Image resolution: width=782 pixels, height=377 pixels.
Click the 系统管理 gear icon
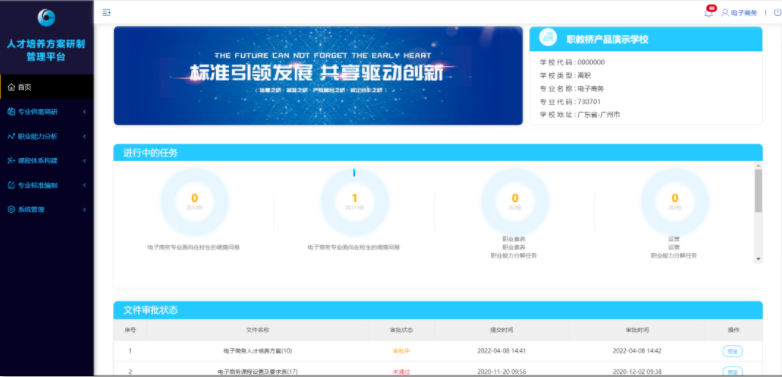(11, 209)
